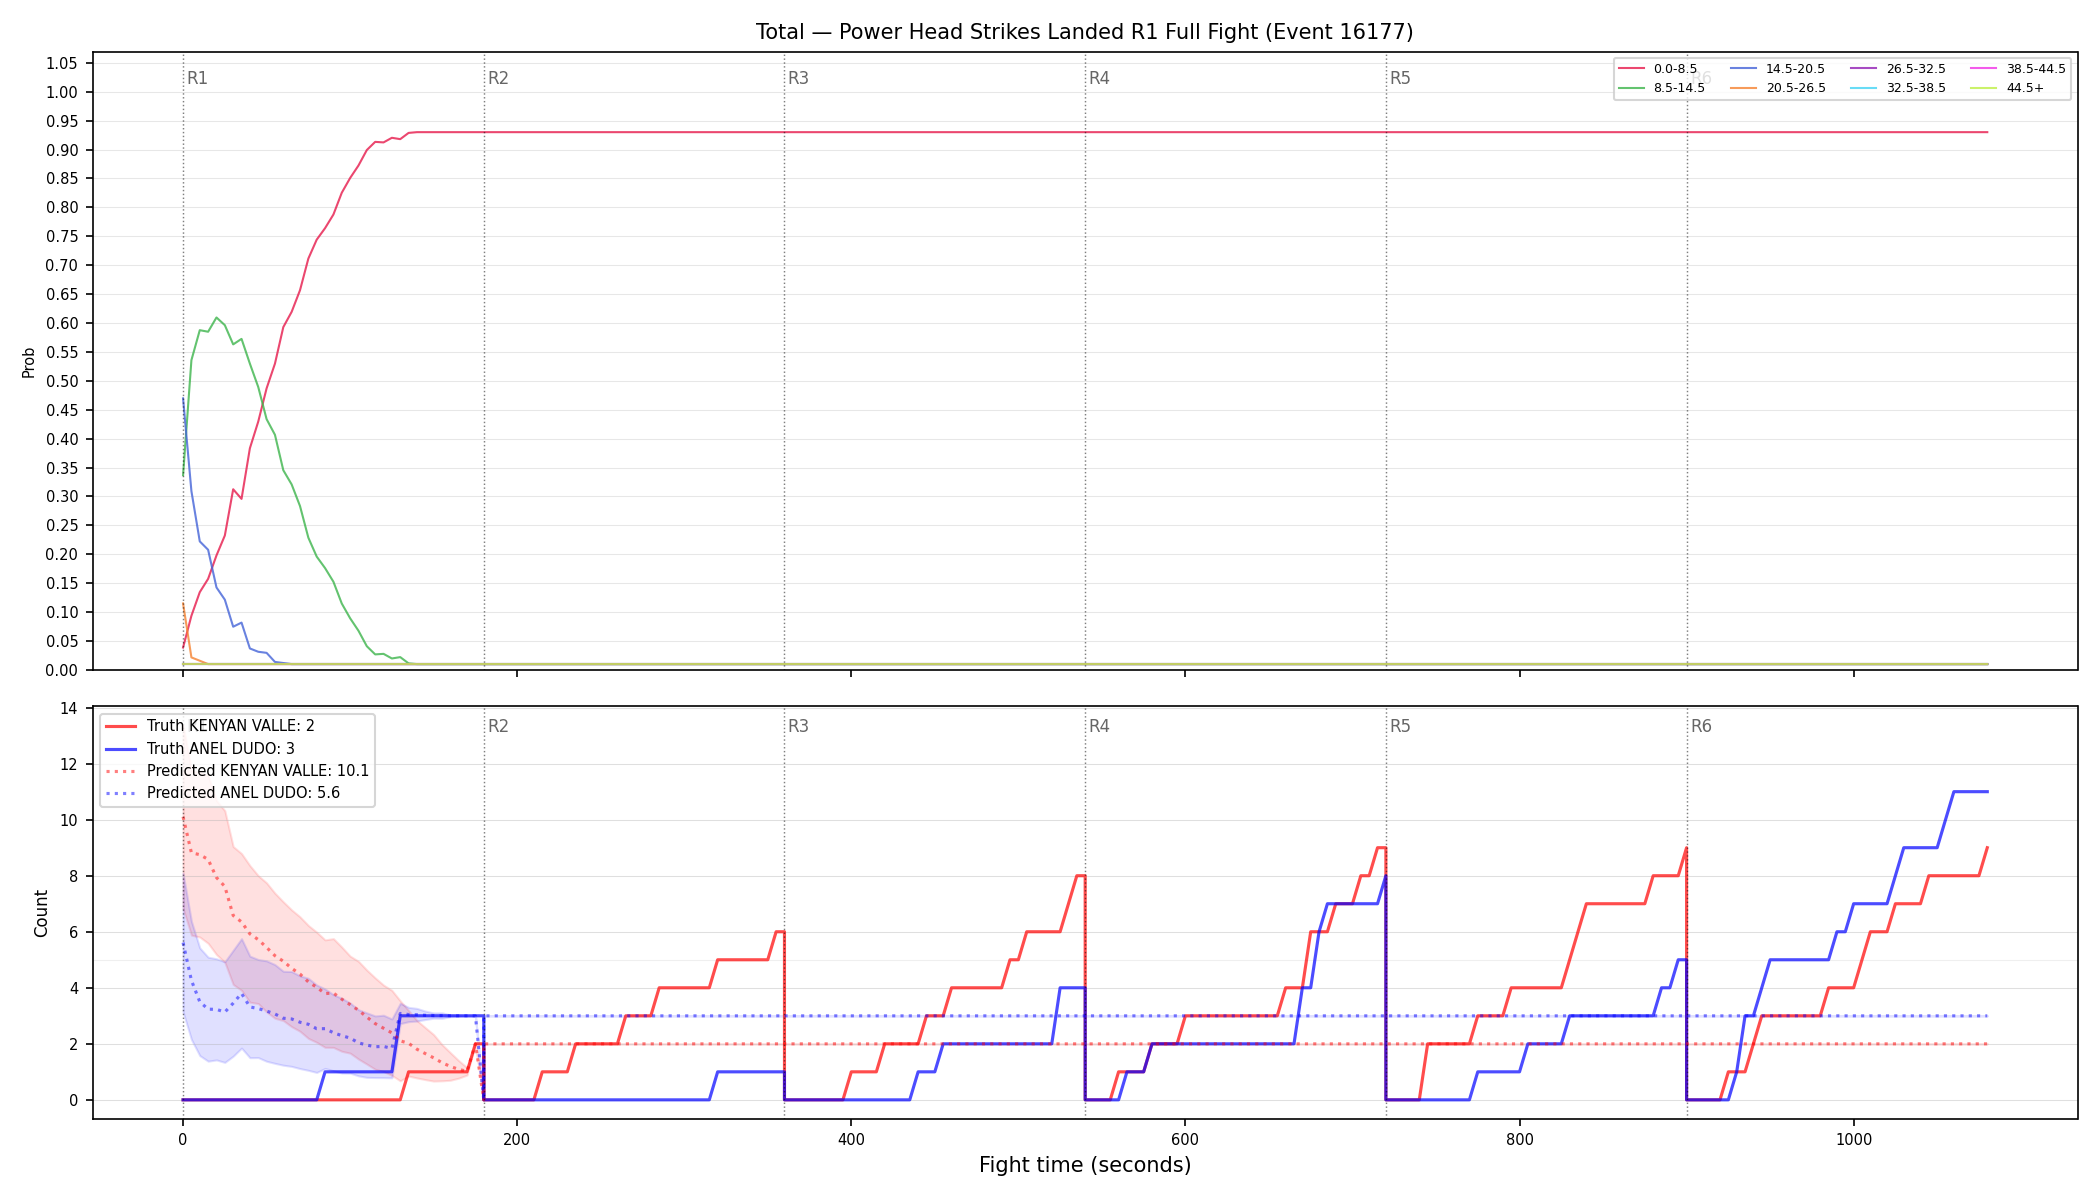Click the R1 round label in the probability chart
The height and width of the screenshot is (1200, 2100).
pos(197,78)
